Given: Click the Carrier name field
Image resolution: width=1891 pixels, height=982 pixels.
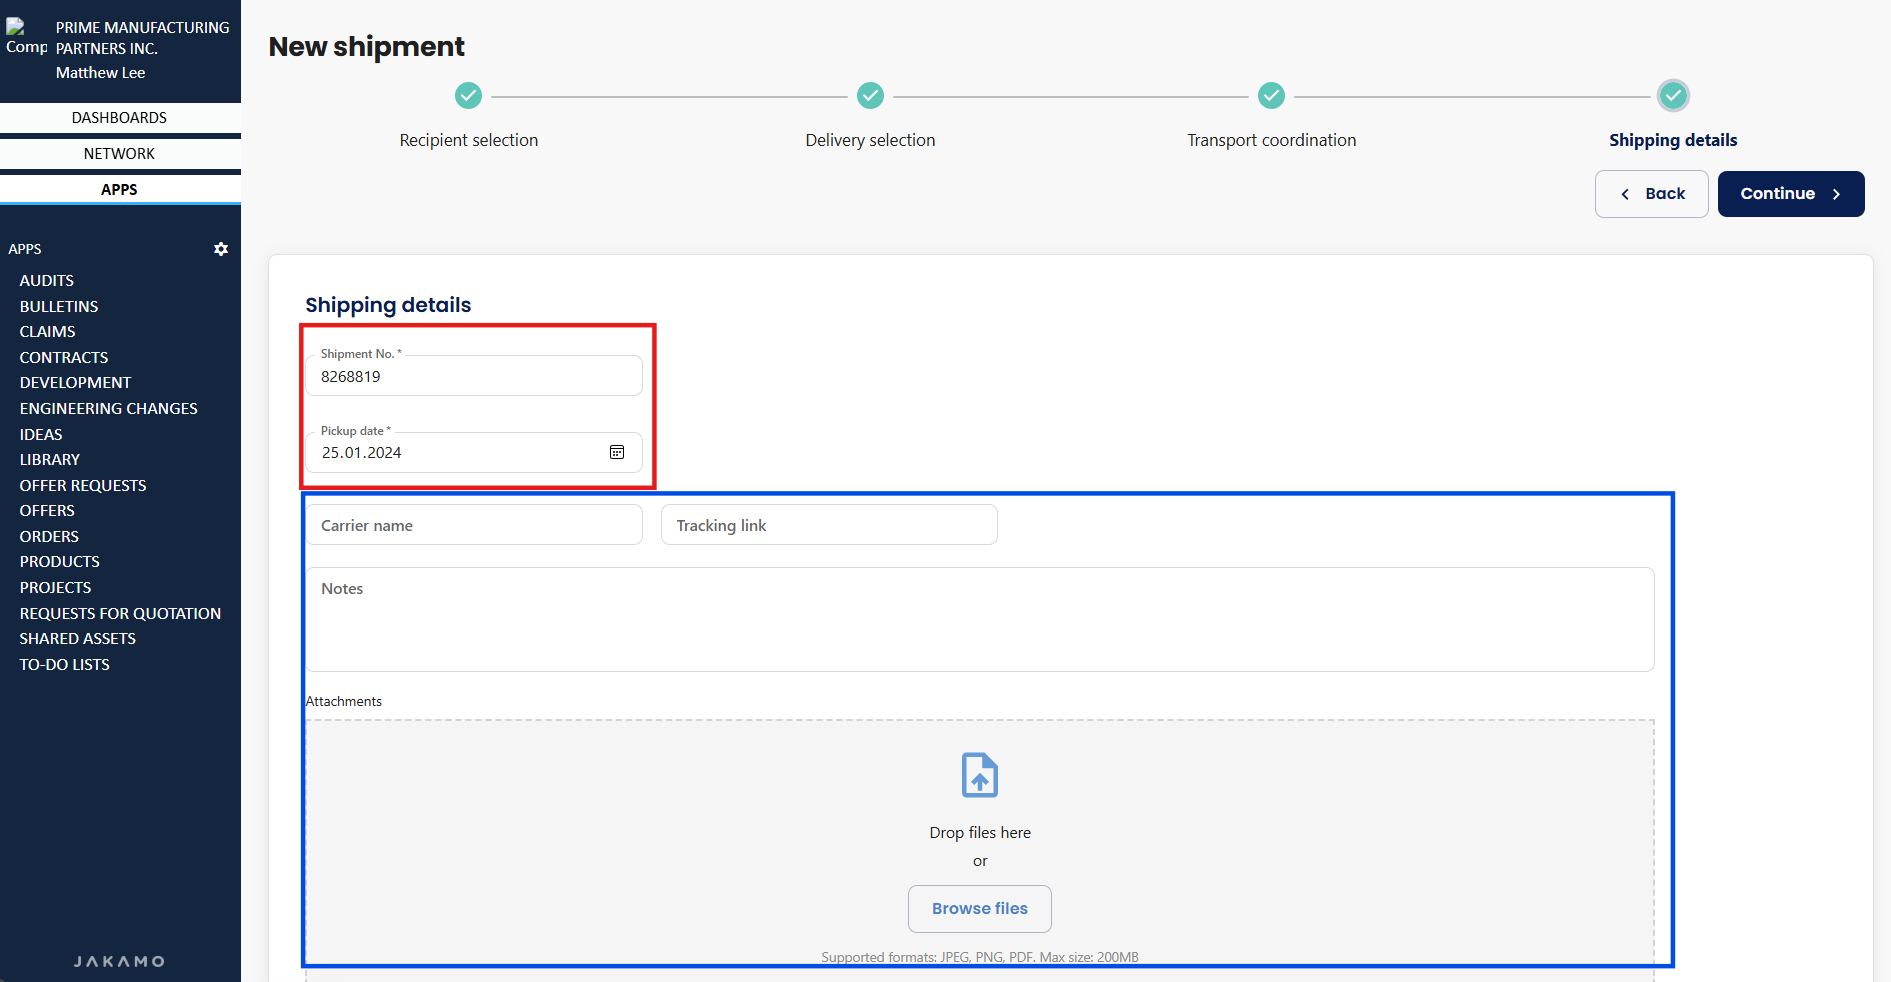Looking at the screenshot, I should [473, 525].
